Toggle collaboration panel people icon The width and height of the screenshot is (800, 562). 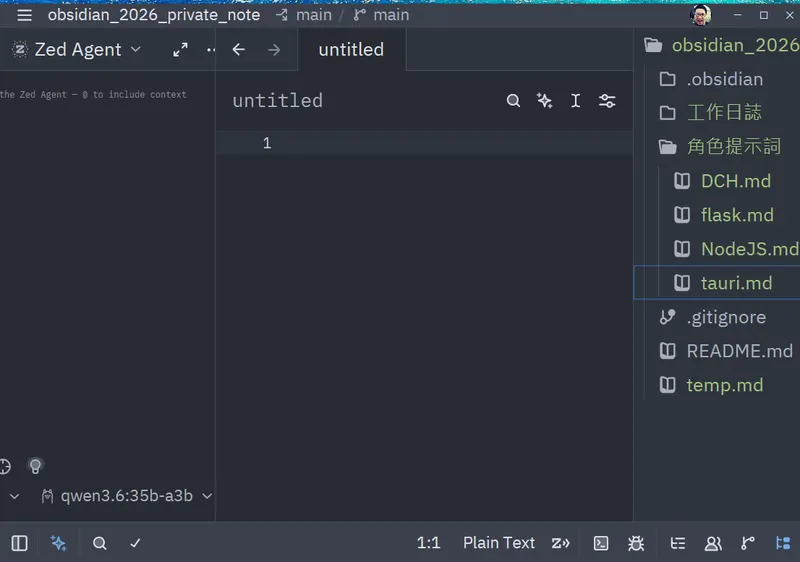pyautogui.click(x=713, y=543)
